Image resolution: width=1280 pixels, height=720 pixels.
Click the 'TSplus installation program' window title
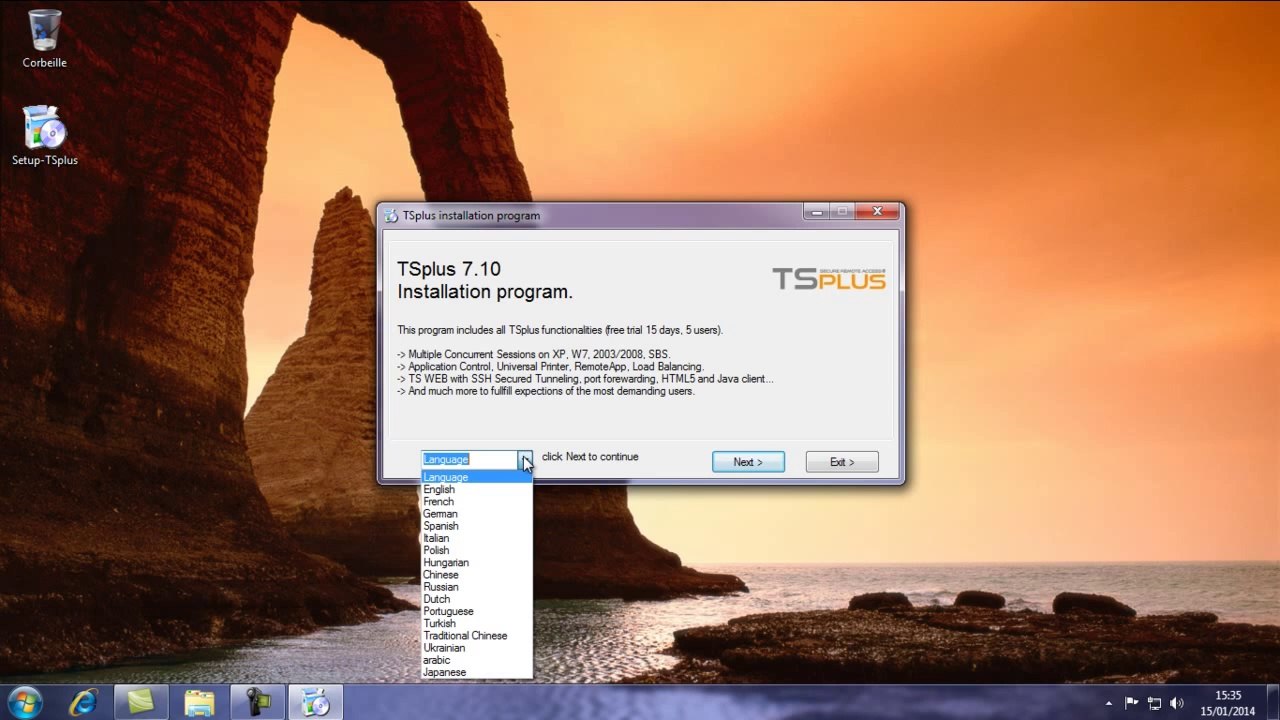[x=471, y=215]
